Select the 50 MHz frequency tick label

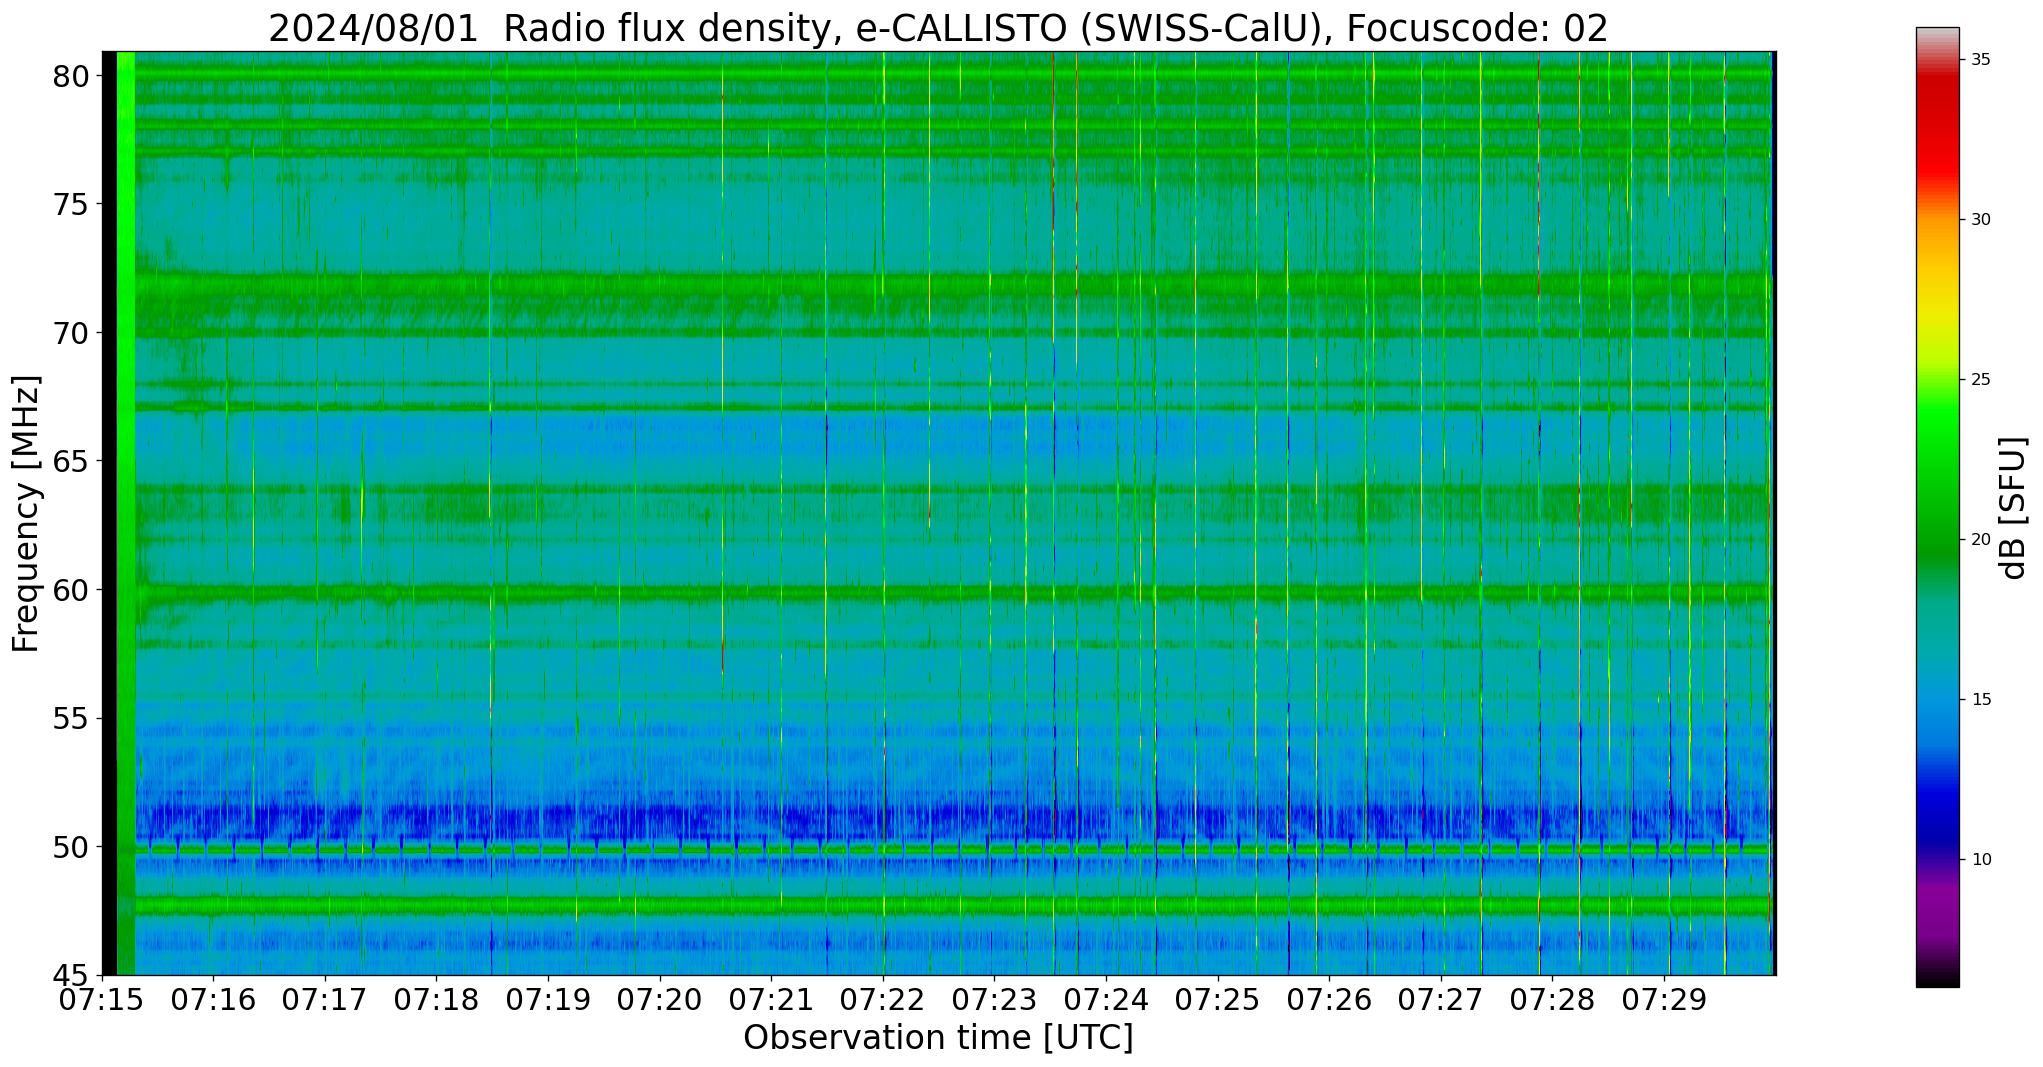click(71, 847)
